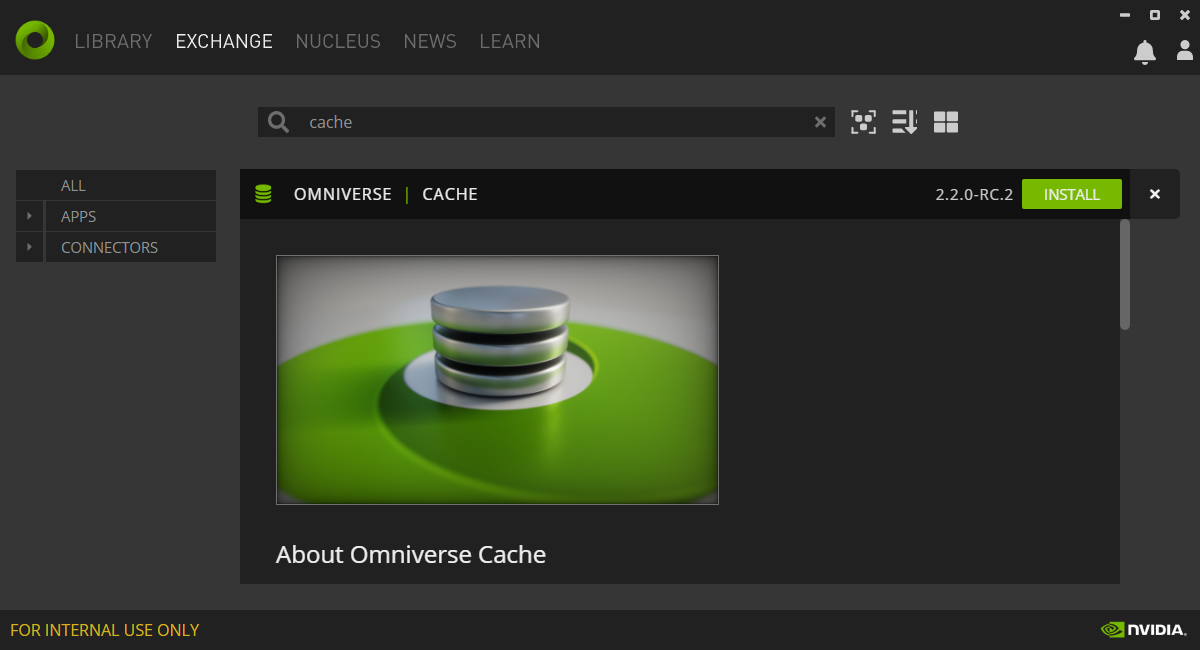Image resolution: width=1200 pixels, height=650 pixels.
Task: Expand the Connectors category
Action: click(30, 247)
